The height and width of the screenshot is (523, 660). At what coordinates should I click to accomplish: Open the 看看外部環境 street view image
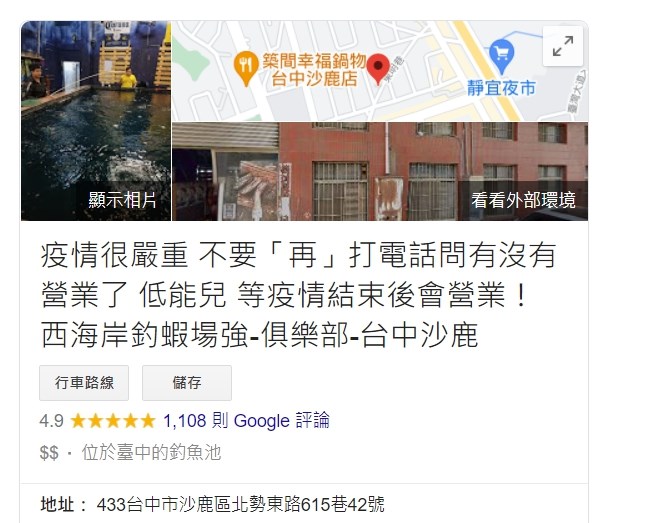380,172
